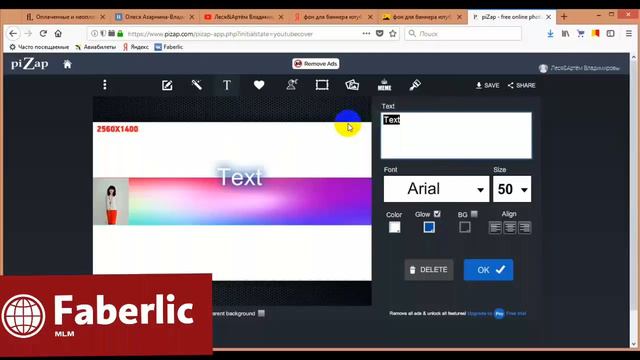This screenshot has height=360, width=640.
Task: Enable the BG checkbox
Action: 474,214
